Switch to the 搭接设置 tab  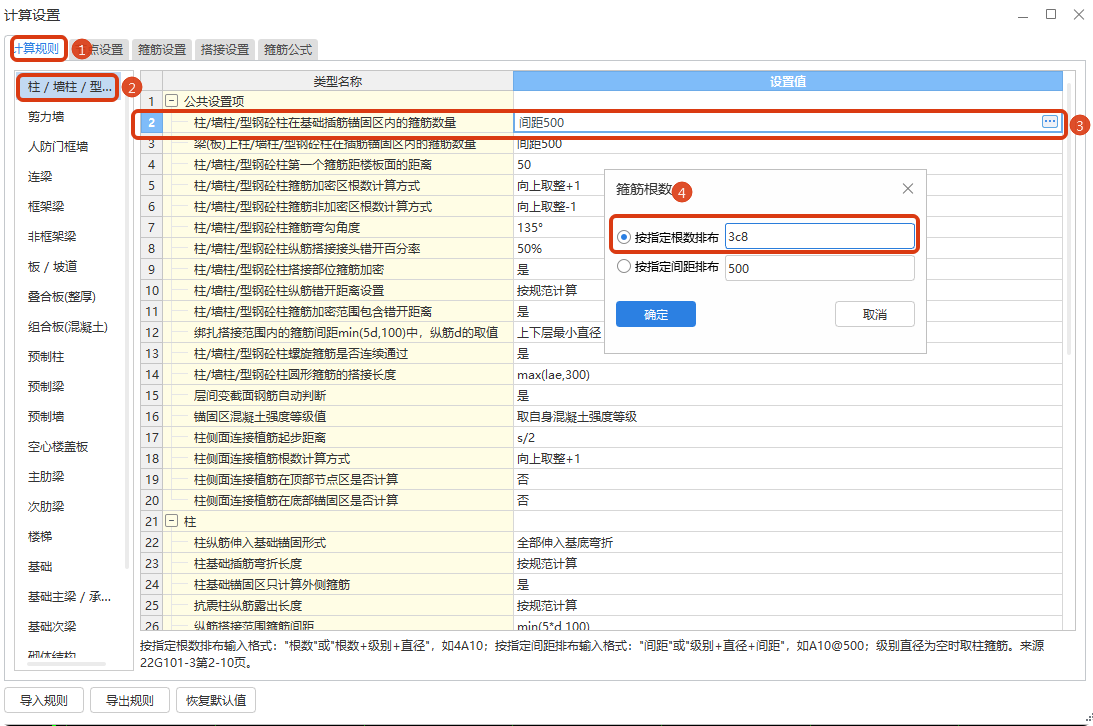point(224,49)
